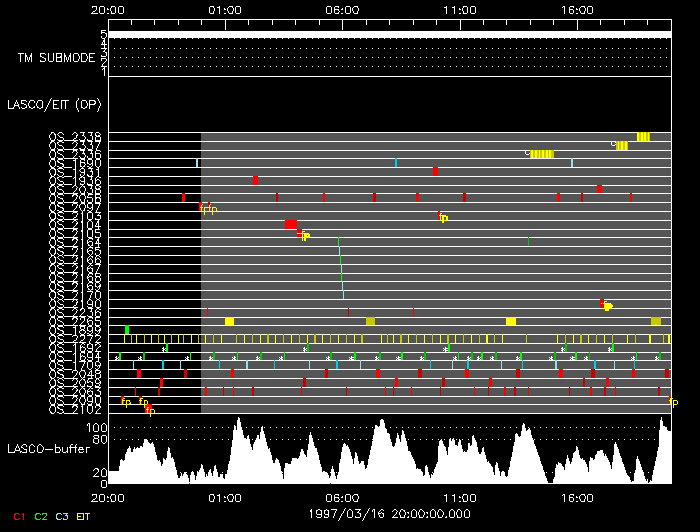Click the leftmost cyan tick on the OS_1690 row

(x=197, y=162)
